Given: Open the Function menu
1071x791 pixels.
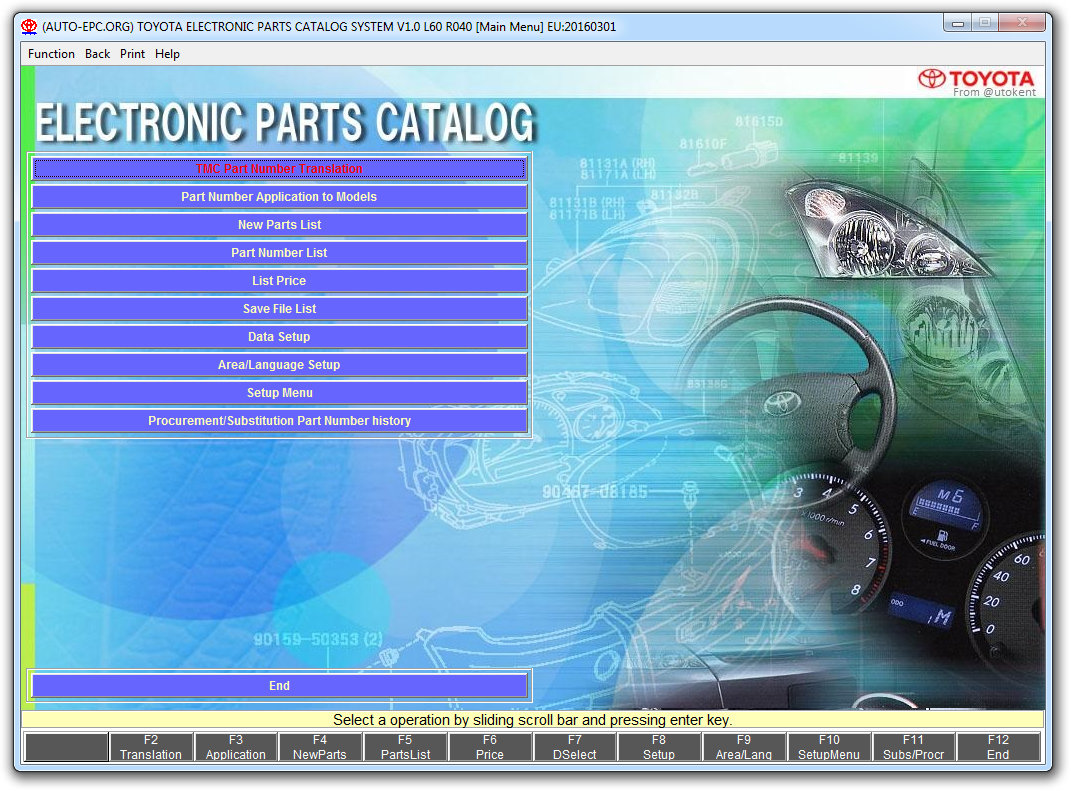Looking at the screenshot, I should tap(51, 54).
